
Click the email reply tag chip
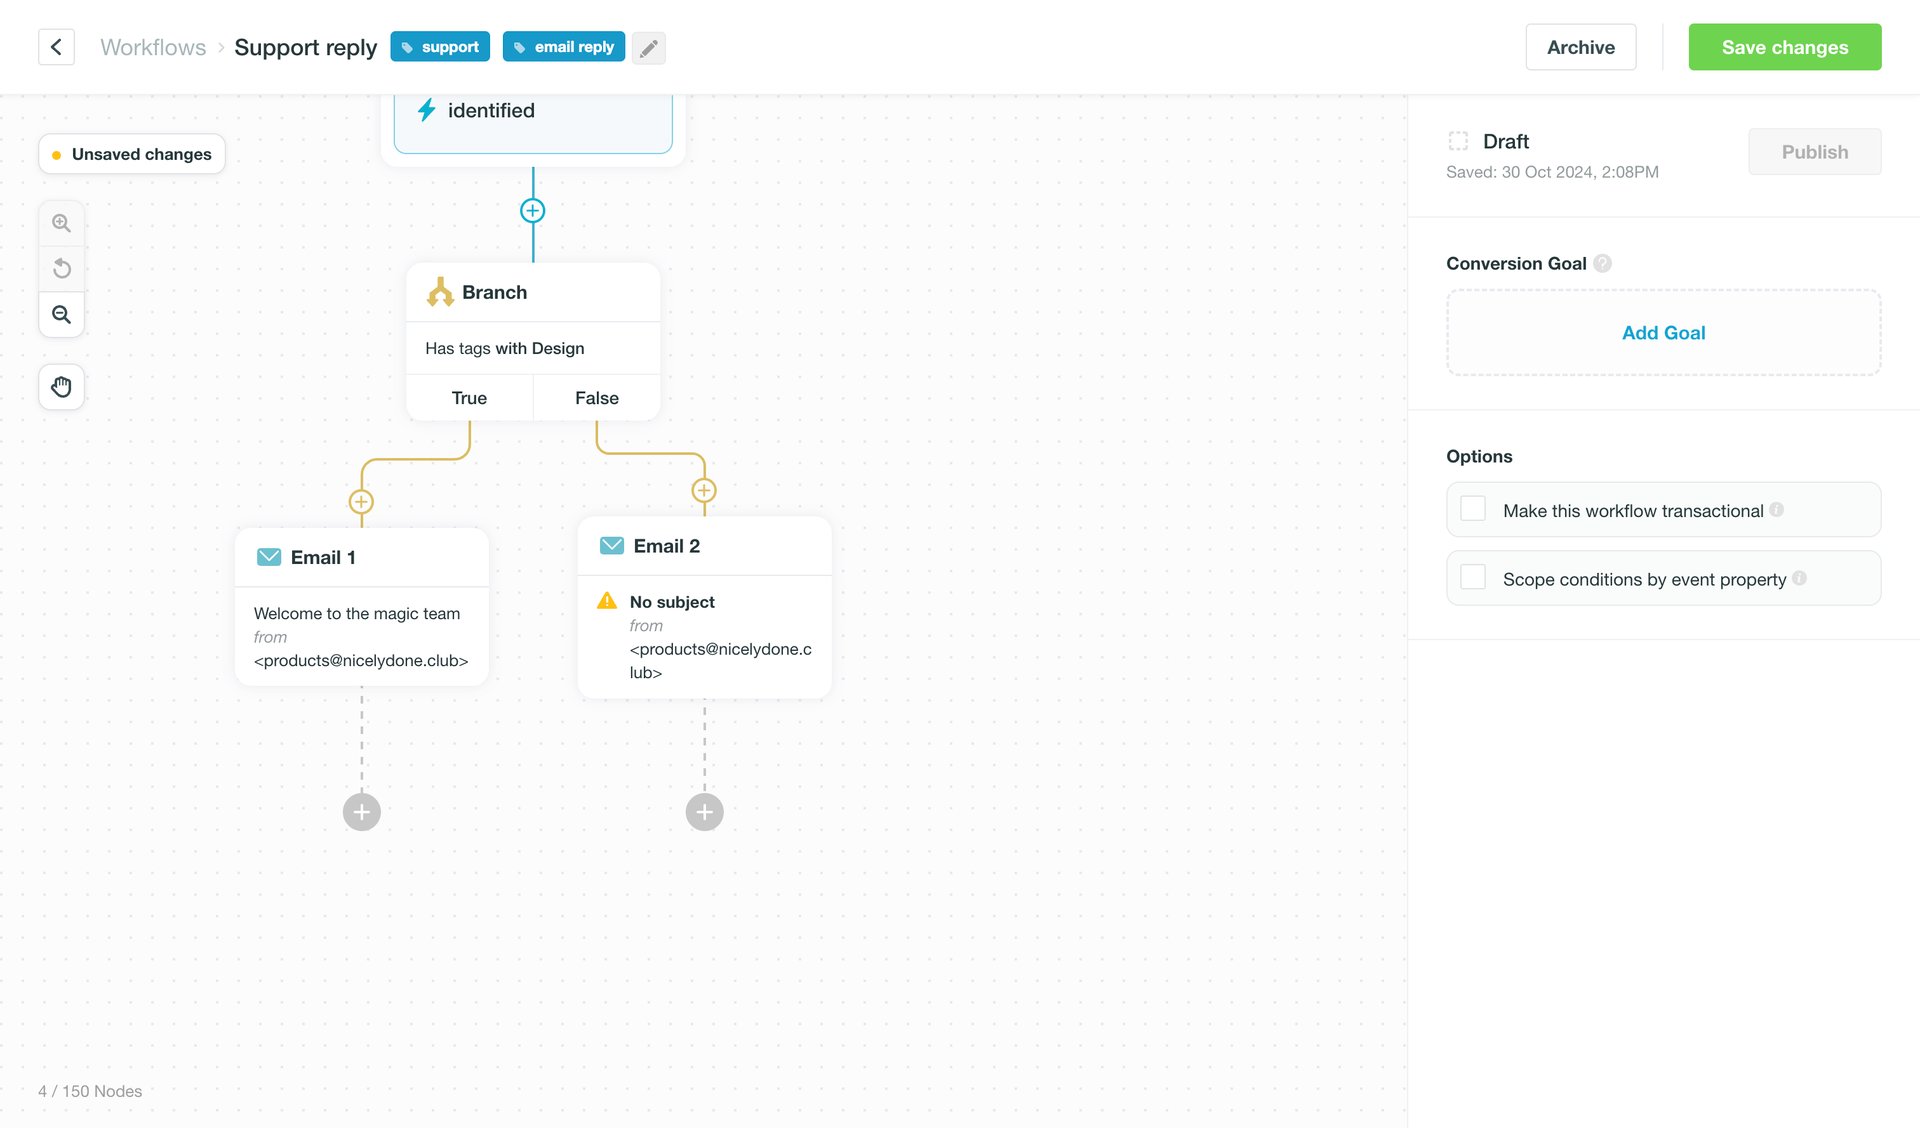point(563,46)
